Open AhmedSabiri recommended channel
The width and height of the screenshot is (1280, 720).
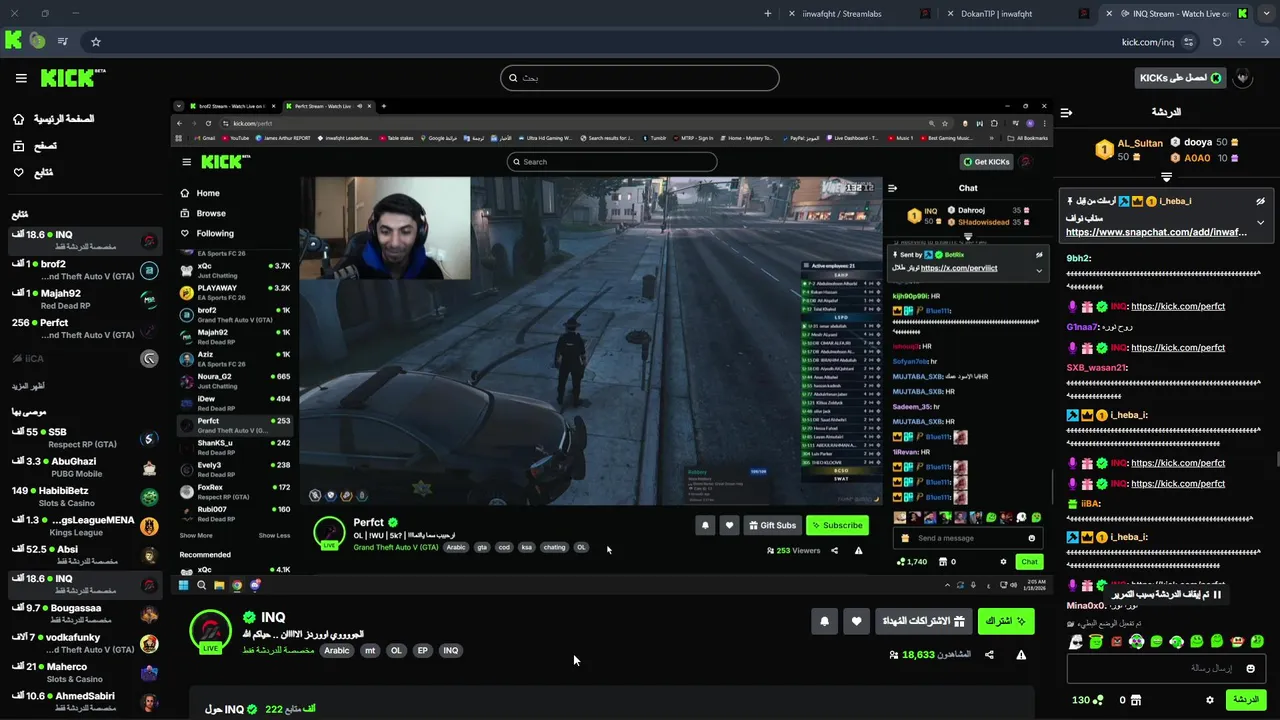point(84,702)
